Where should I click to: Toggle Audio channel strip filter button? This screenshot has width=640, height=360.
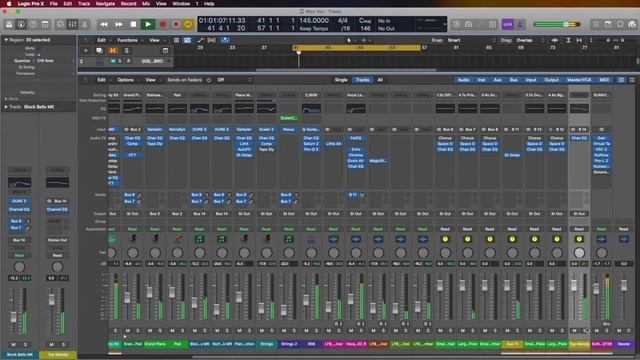coord(463,80)
